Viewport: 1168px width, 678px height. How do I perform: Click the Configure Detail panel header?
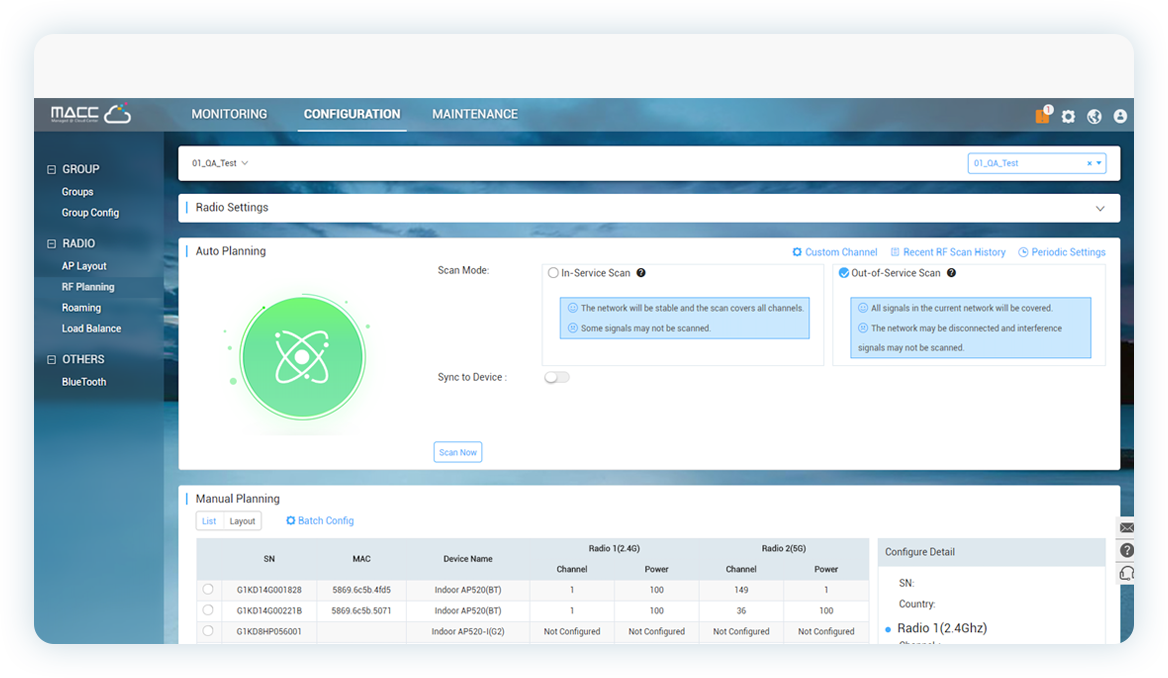pyautogui.click(x=991, y=552)
